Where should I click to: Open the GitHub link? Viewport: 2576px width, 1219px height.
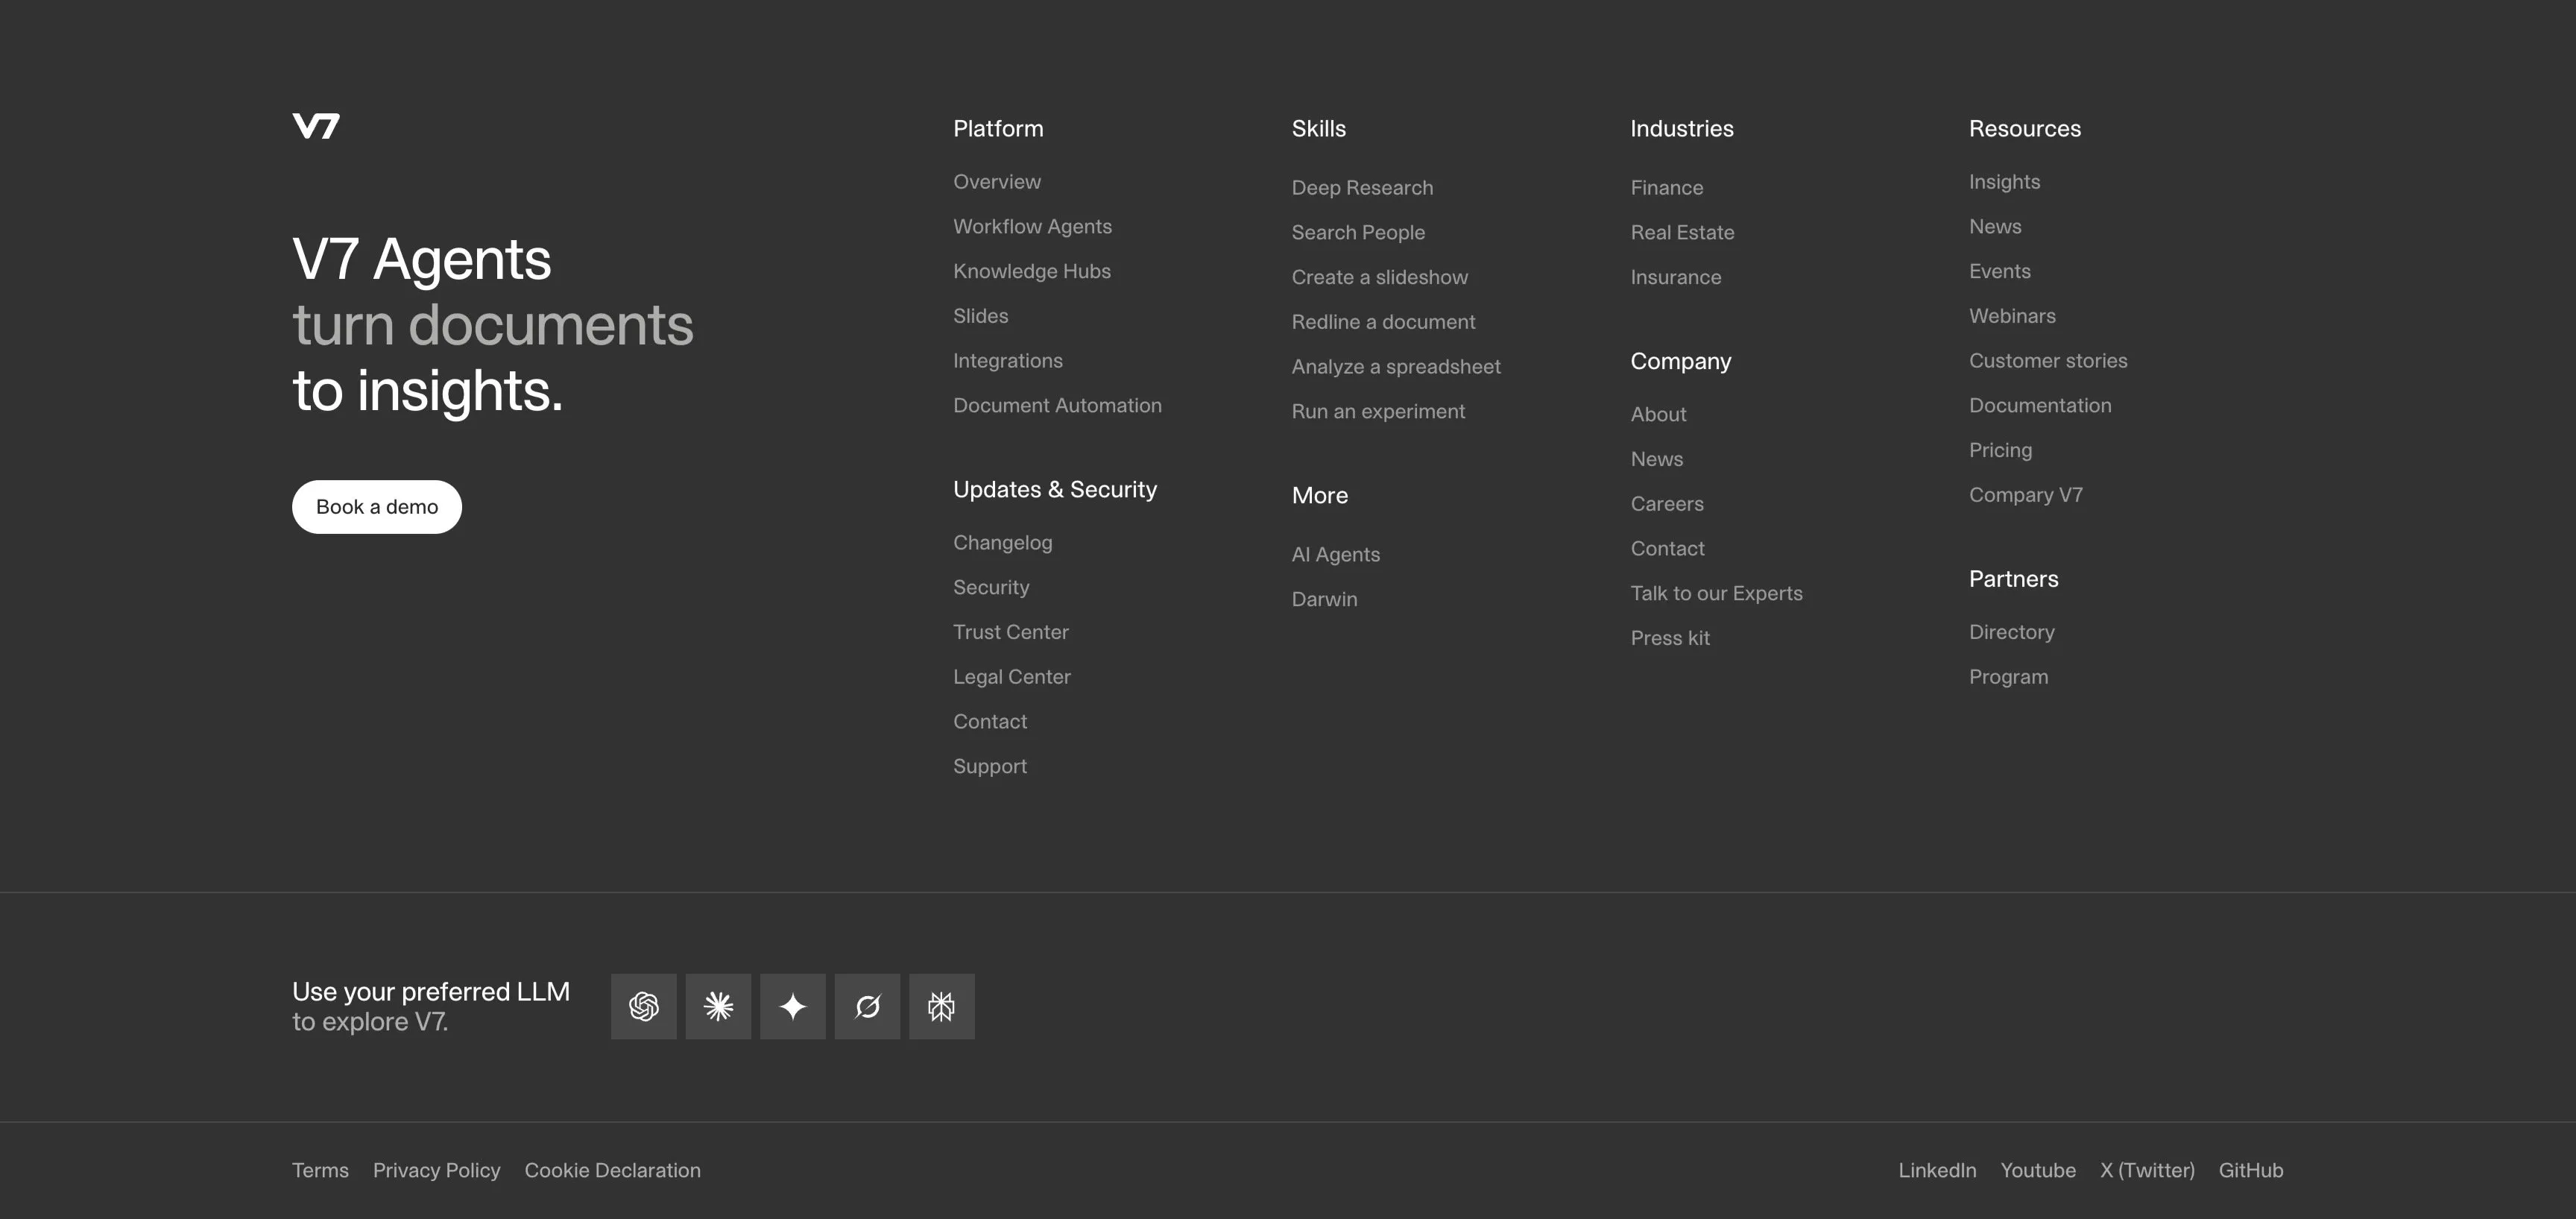click(x=2251, y=1170)
